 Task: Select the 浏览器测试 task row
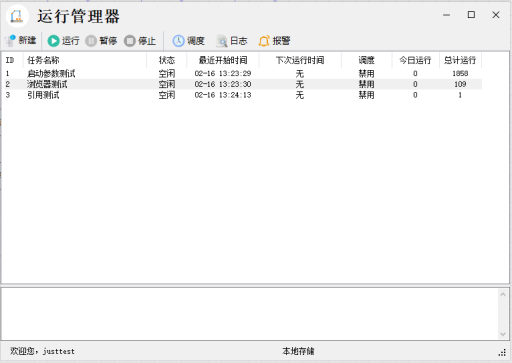coord(242,84)
